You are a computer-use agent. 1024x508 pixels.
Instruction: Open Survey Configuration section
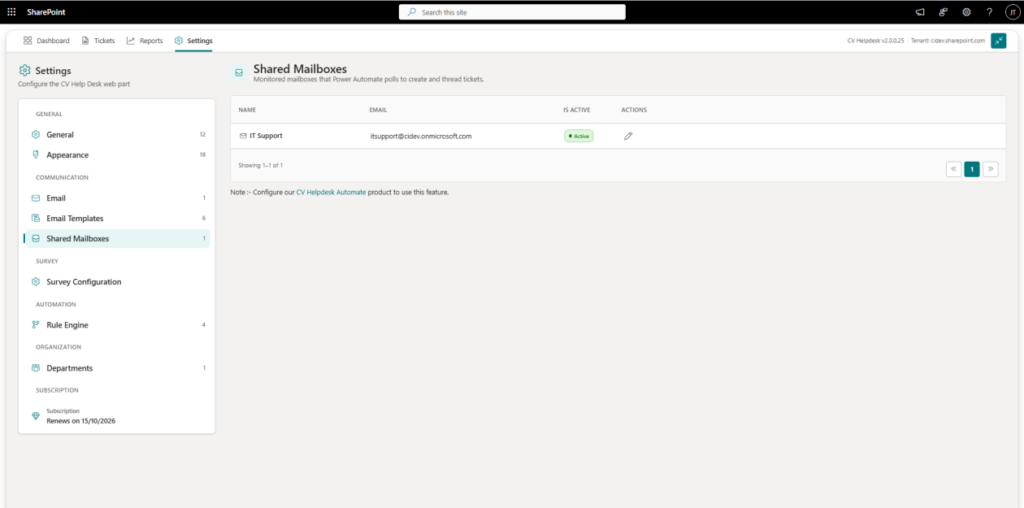coord(118,282)
